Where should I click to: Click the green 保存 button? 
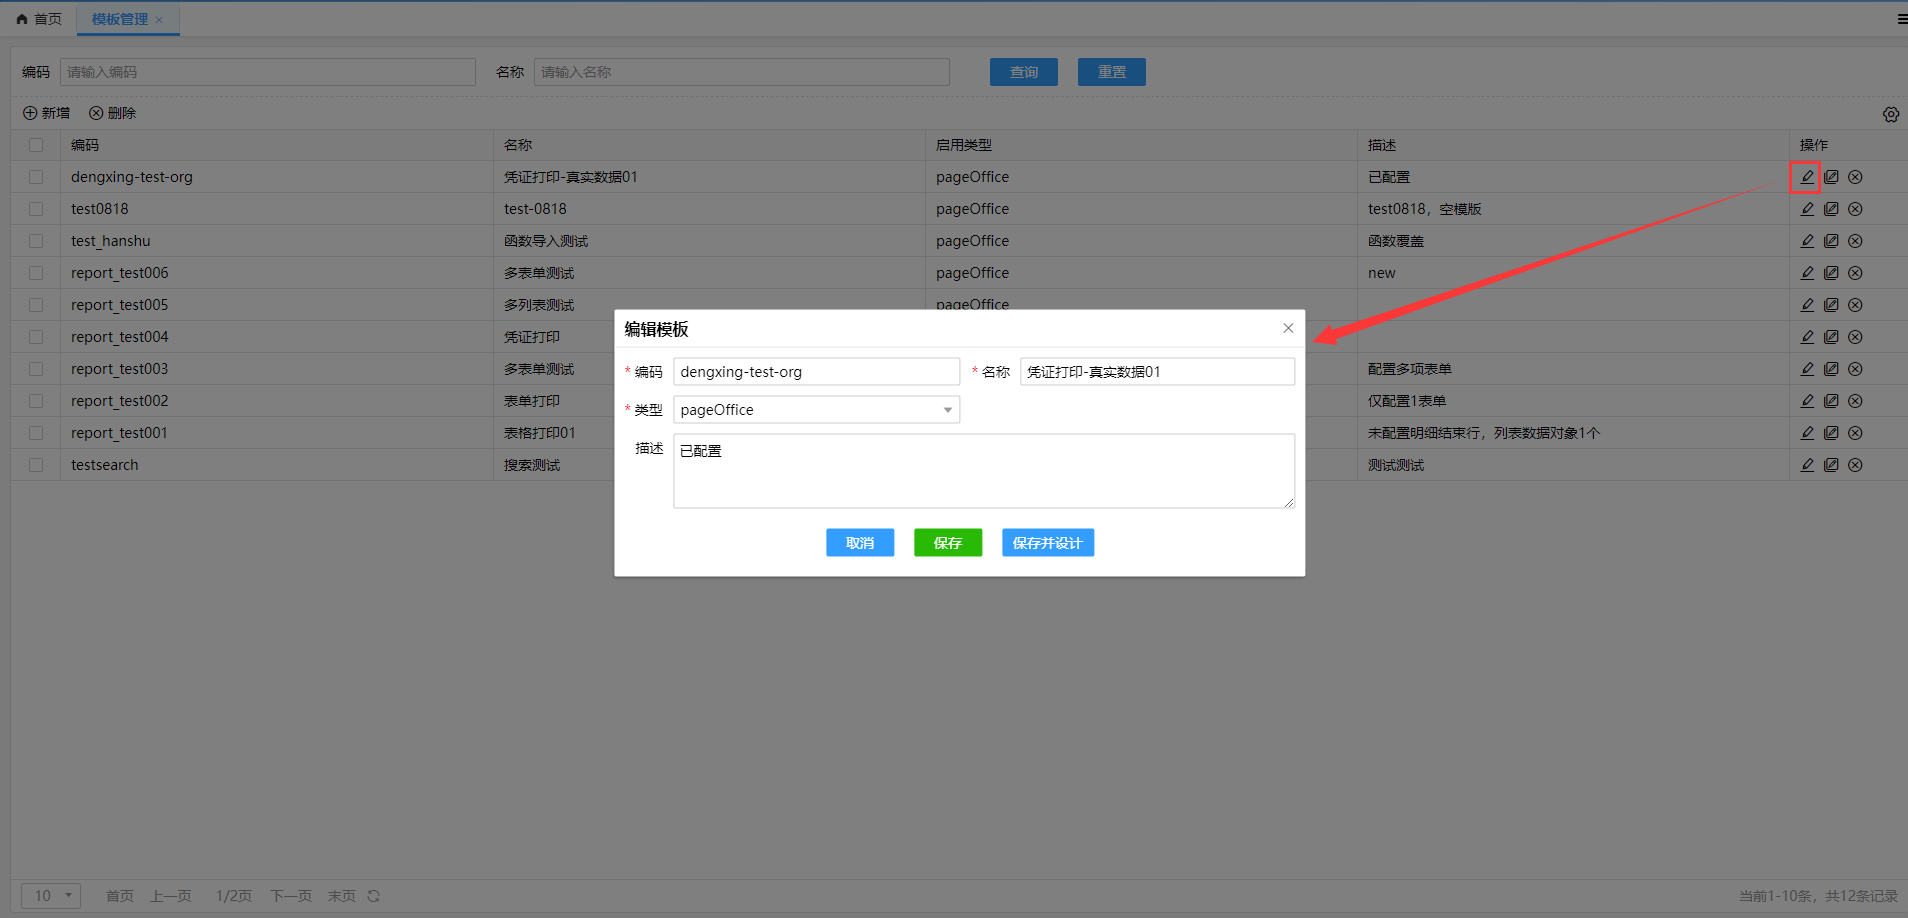point(947,543)
